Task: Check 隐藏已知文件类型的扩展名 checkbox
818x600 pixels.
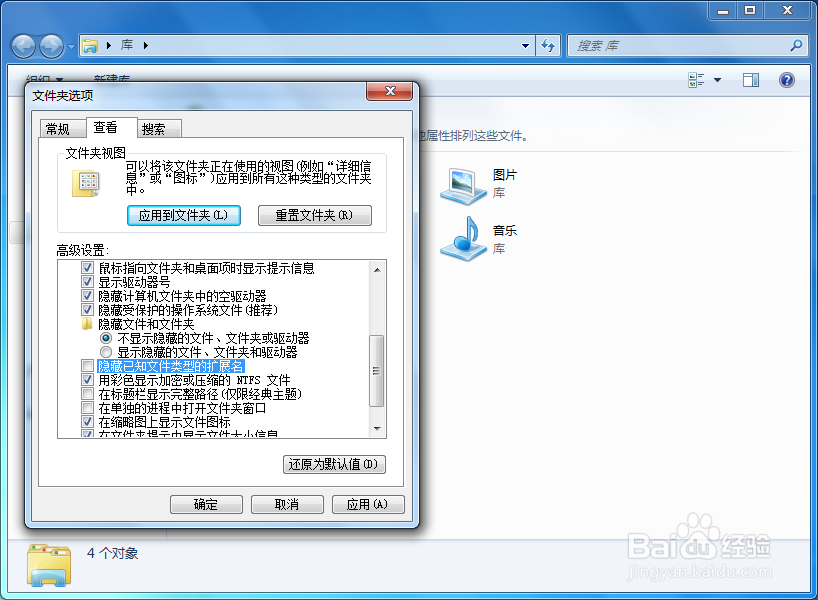Action: [x=88, y=366]
